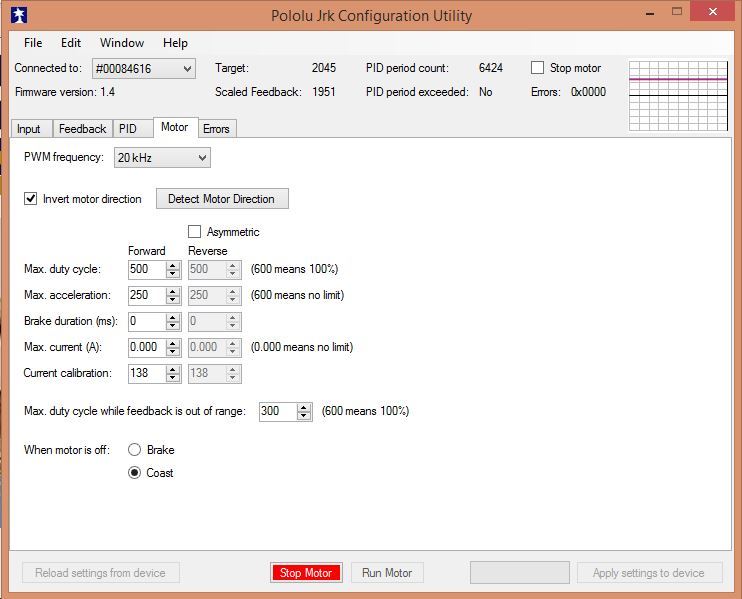Click Detect Motor Direction button
The image size is (742, 599).
(x=221, y=199)
